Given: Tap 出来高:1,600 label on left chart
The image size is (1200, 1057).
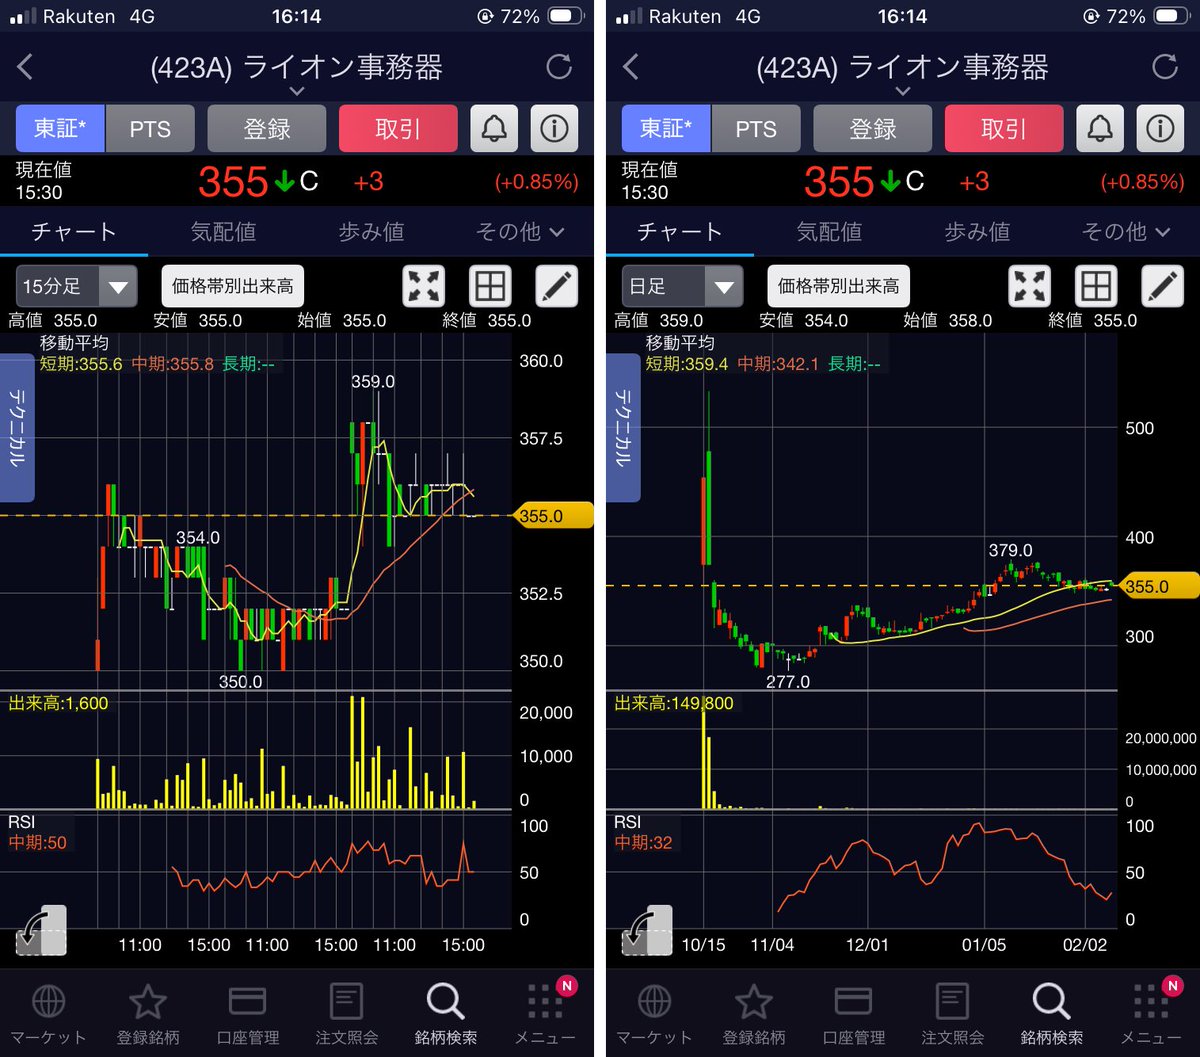Looking at the screenshot, I should [59, 703].
